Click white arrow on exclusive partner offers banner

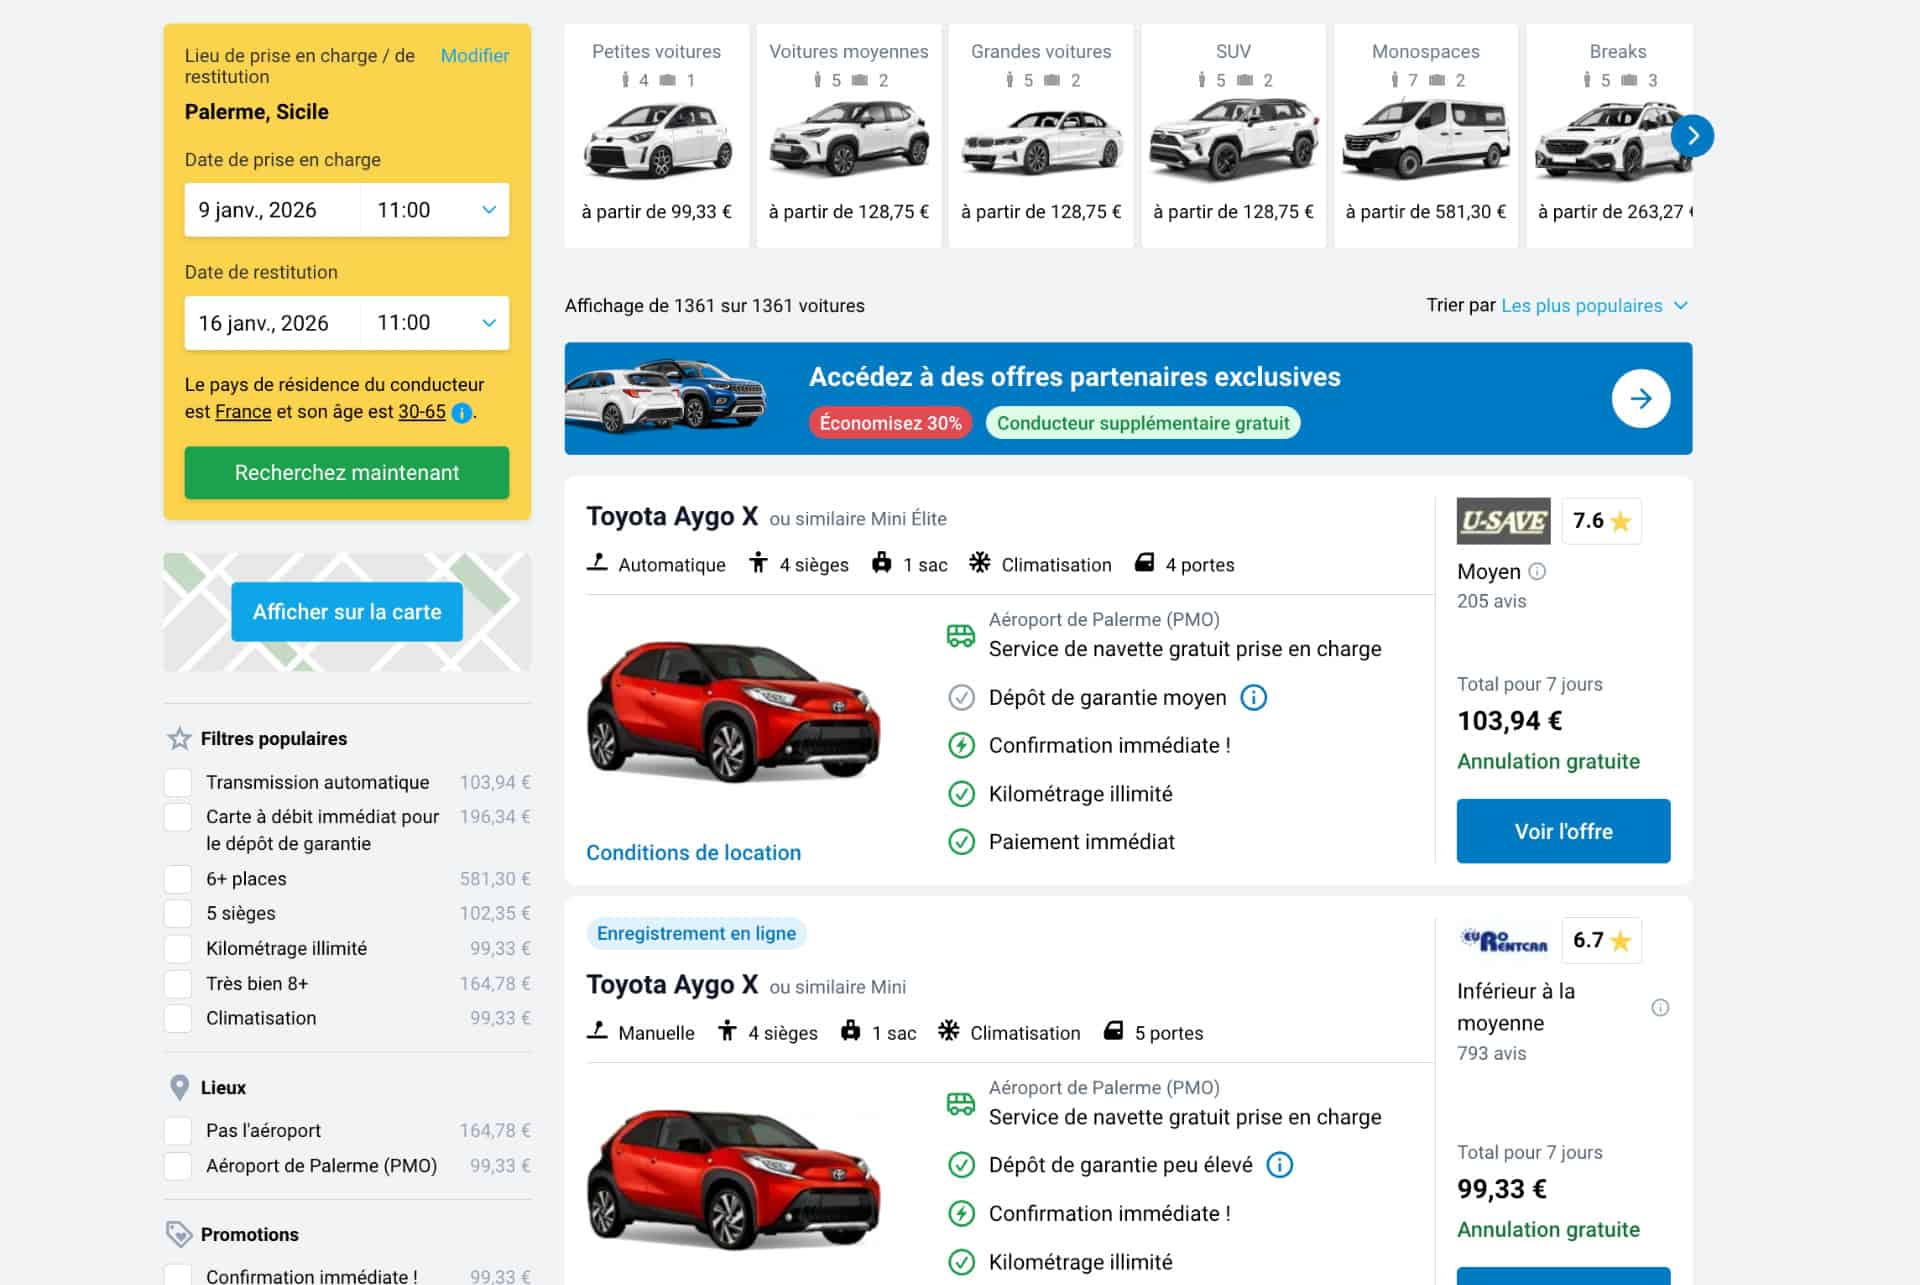1640,399
